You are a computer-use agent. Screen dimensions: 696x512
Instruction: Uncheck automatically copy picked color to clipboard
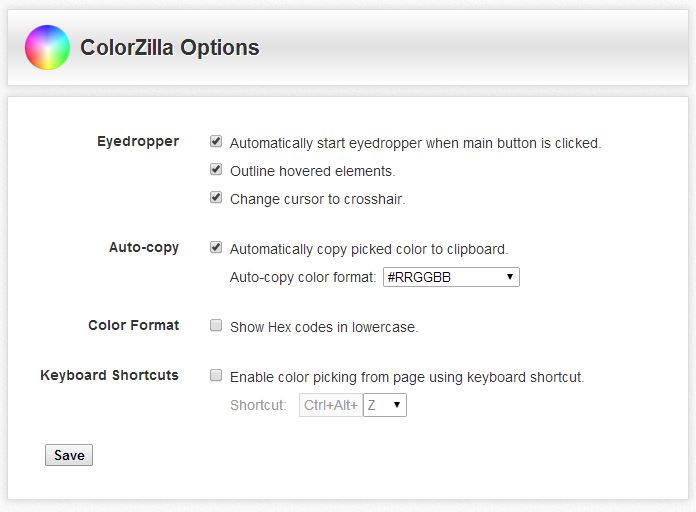(216, 247)
